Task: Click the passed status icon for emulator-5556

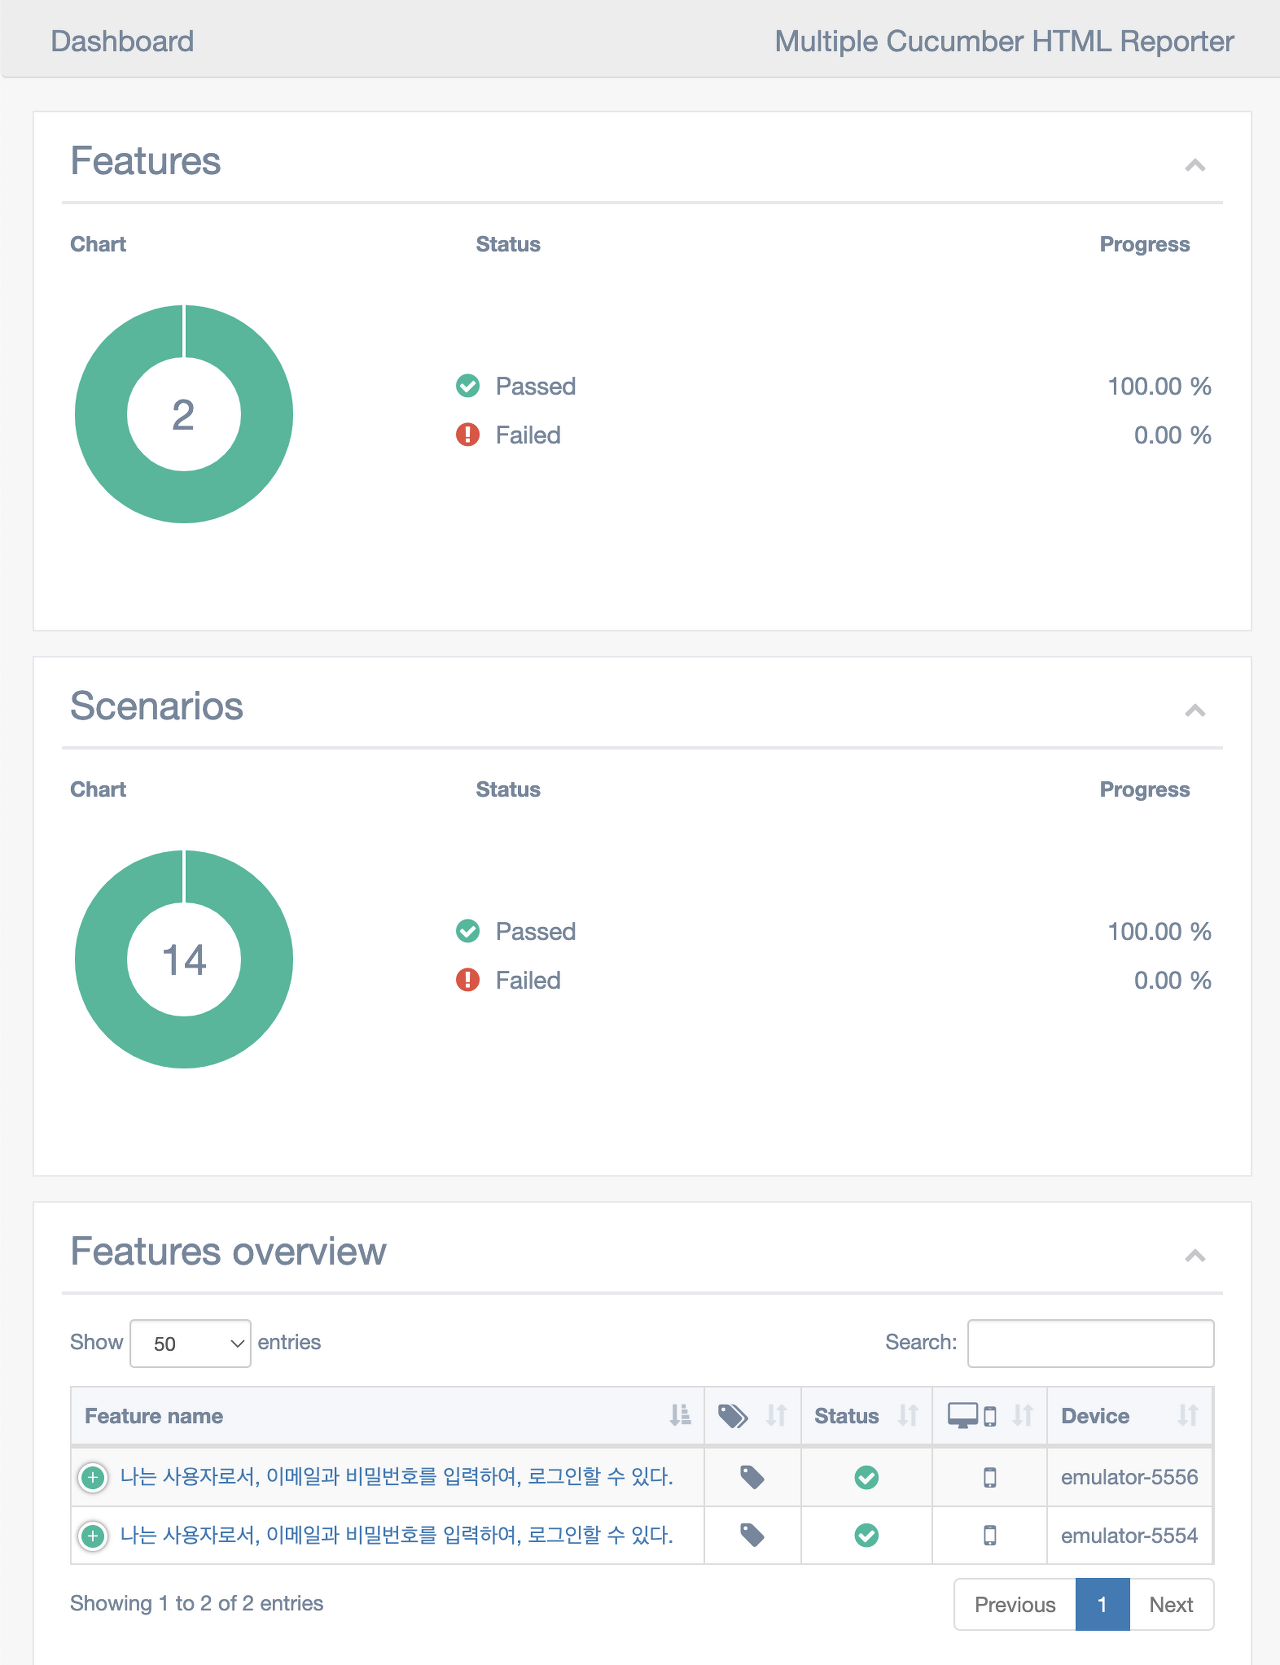Action: 866,1477
